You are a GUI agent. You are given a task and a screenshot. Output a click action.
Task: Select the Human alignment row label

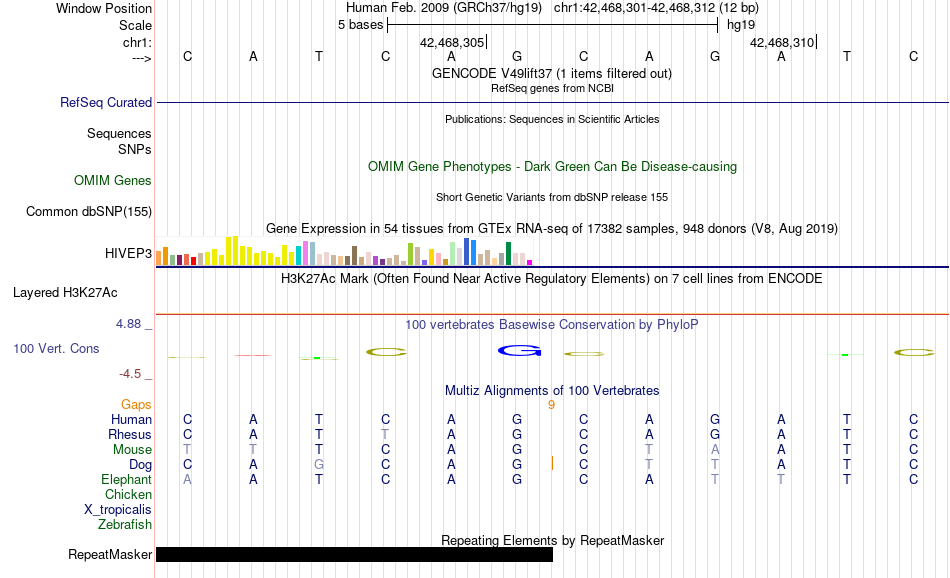[131, 419]
